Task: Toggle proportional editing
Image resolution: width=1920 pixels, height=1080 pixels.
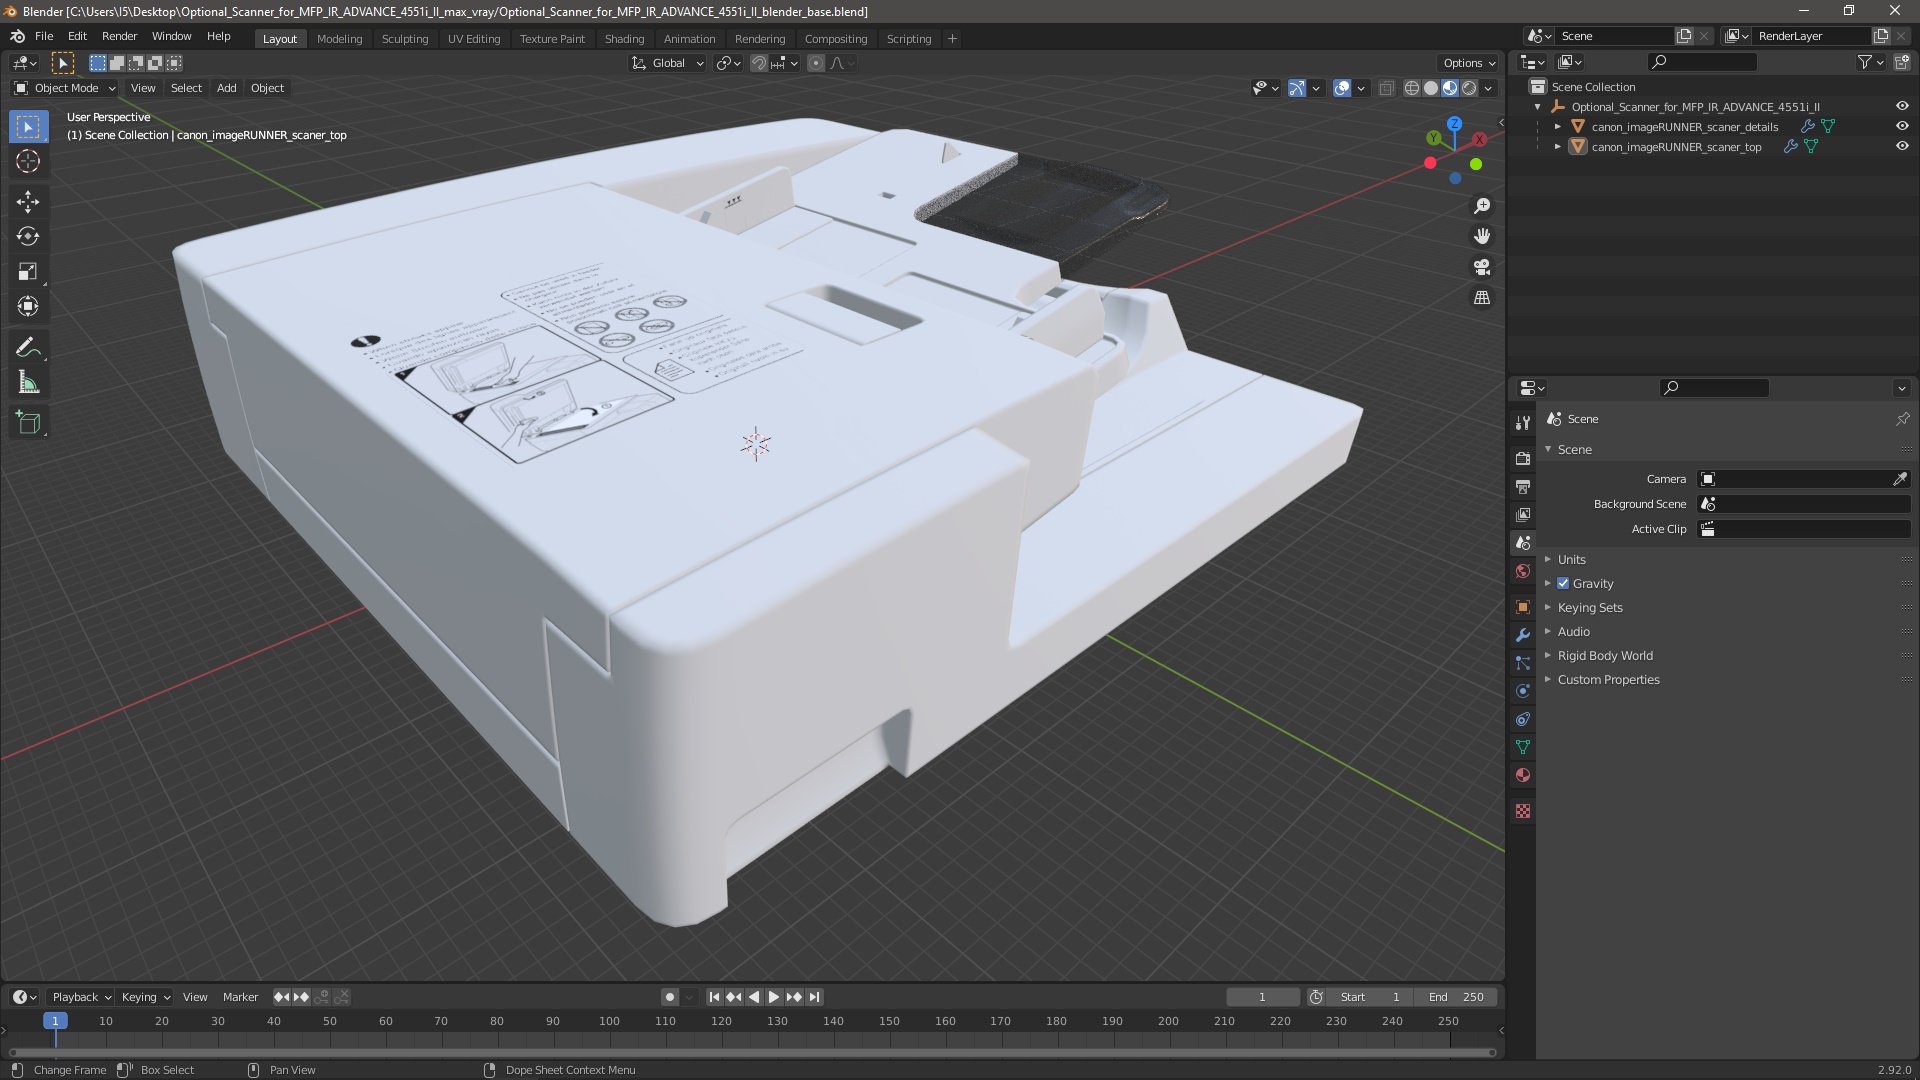Action: [x=816, y=63]
